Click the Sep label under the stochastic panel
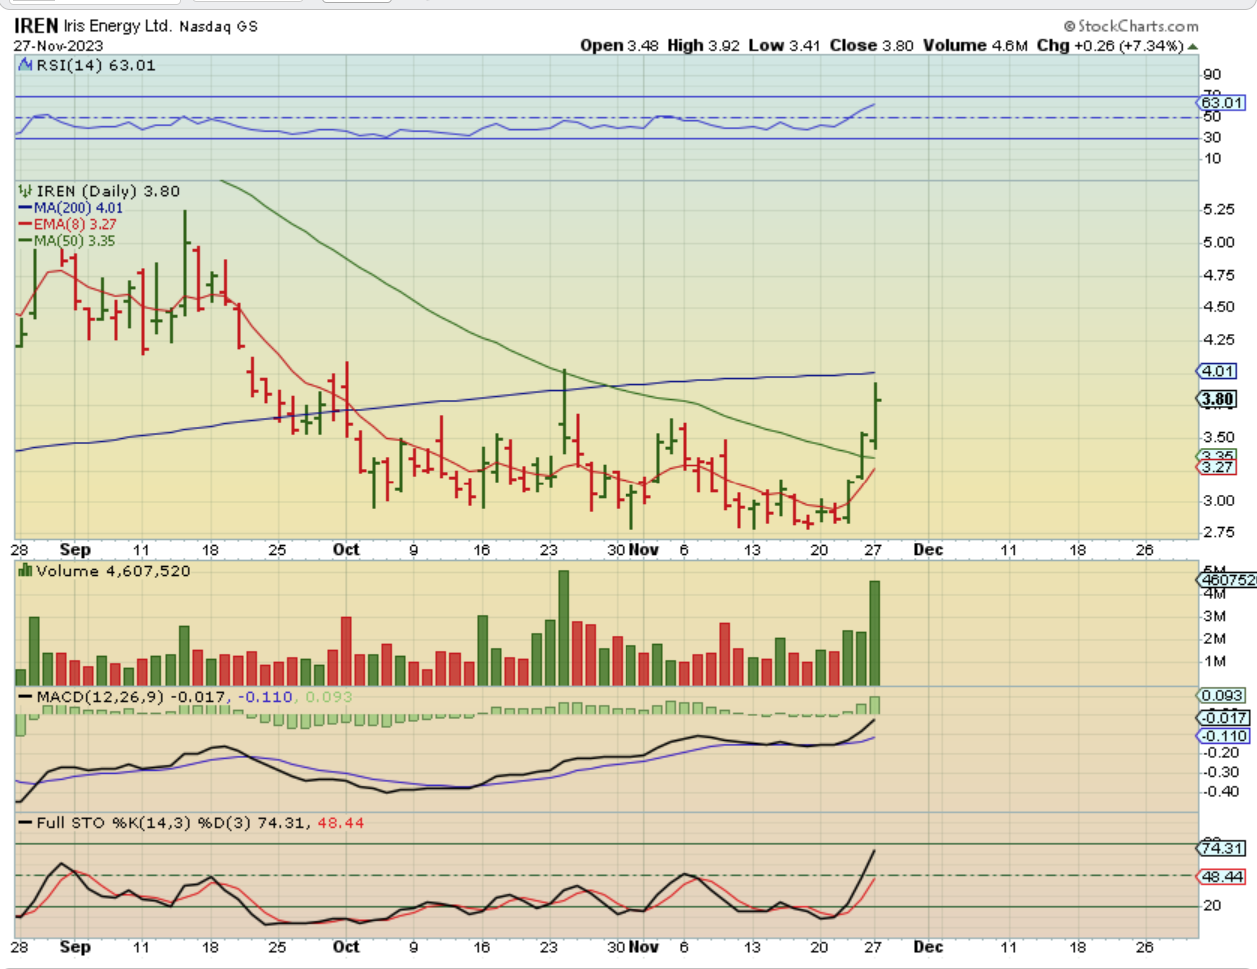This screenshot has height=969, width=1257. tap(75, 947)
